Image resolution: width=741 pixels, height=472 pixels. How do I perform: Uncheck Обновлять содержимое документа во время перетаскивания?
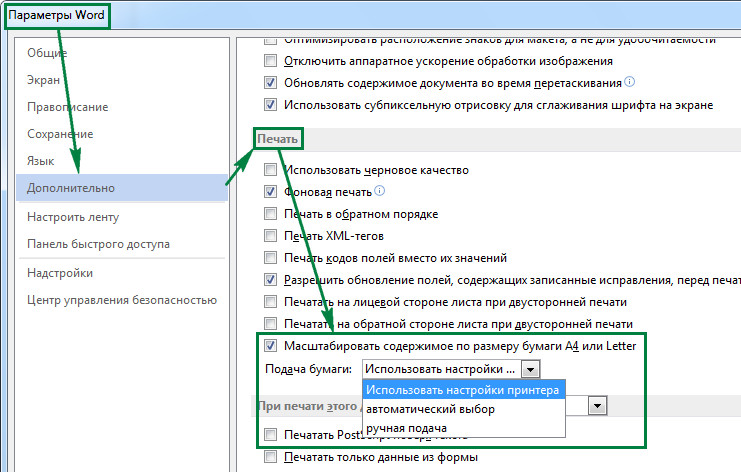pyautogui.click(x=270, y=83)
